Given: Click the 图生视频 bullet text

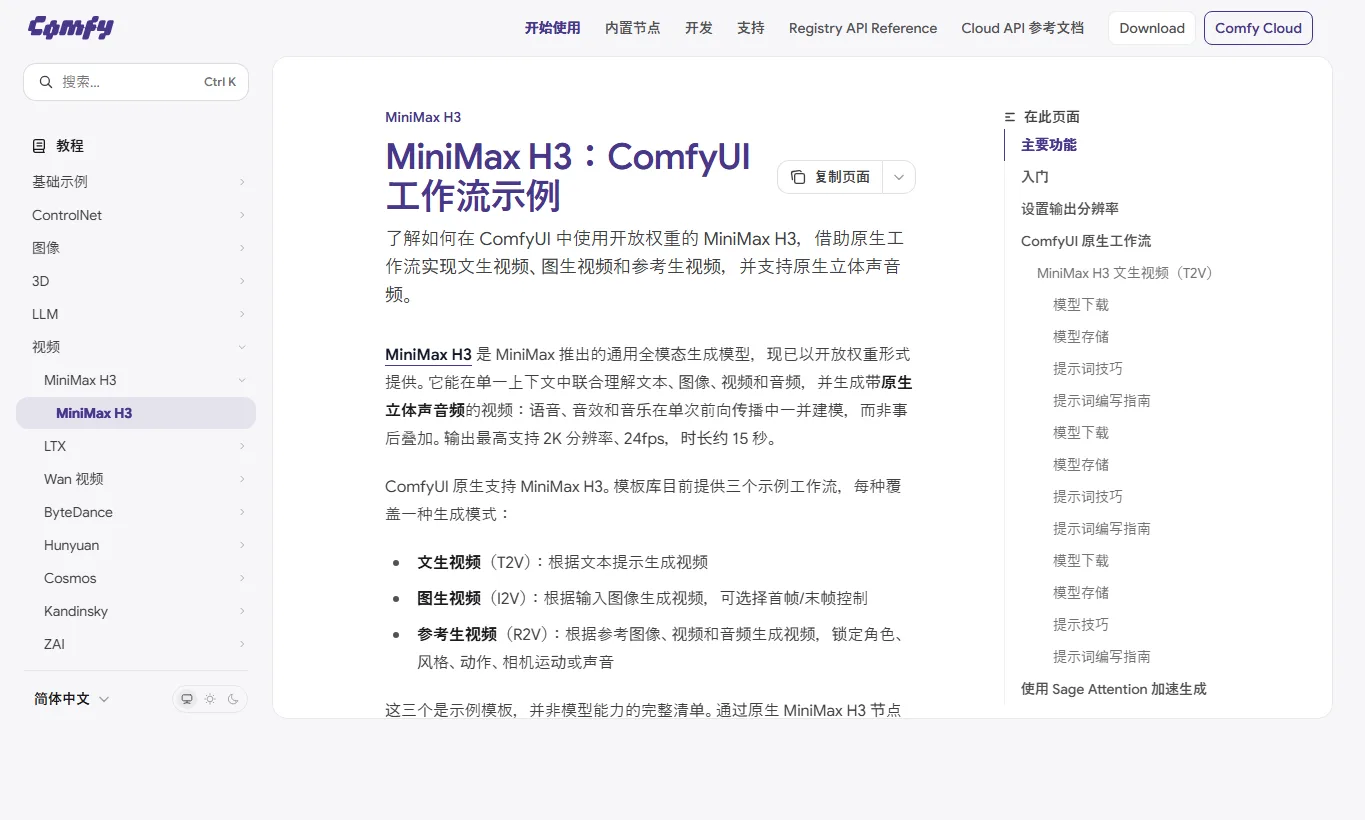Looking at the screenshot, I should 449,598.
